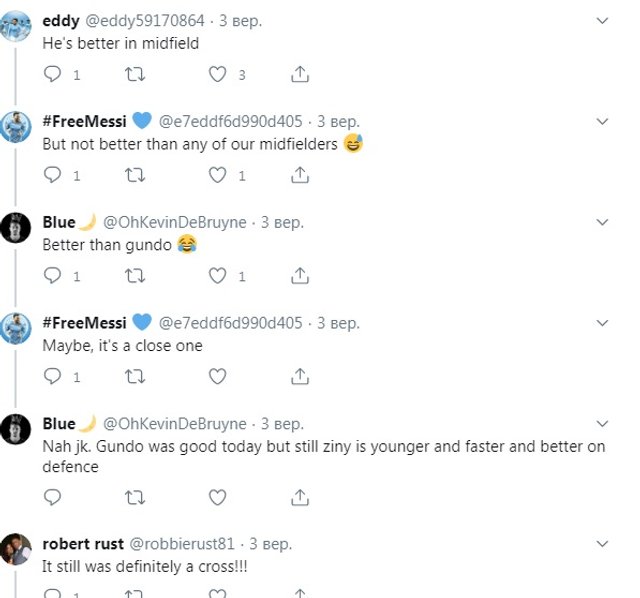The width and height of the screenshot is (640, 598).
Task: Open the @OhKevinDeBruyne handle on "Better than gundo"
Action: [x=175, y=222]
